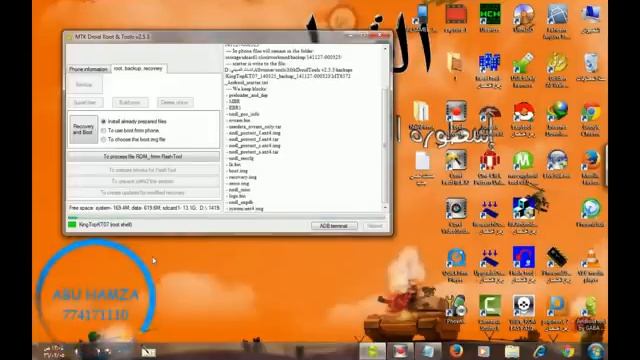The image size is (640, 360).
Task: Open the Android tool by GABA desktop shortcut
Action: pos(591,313)
